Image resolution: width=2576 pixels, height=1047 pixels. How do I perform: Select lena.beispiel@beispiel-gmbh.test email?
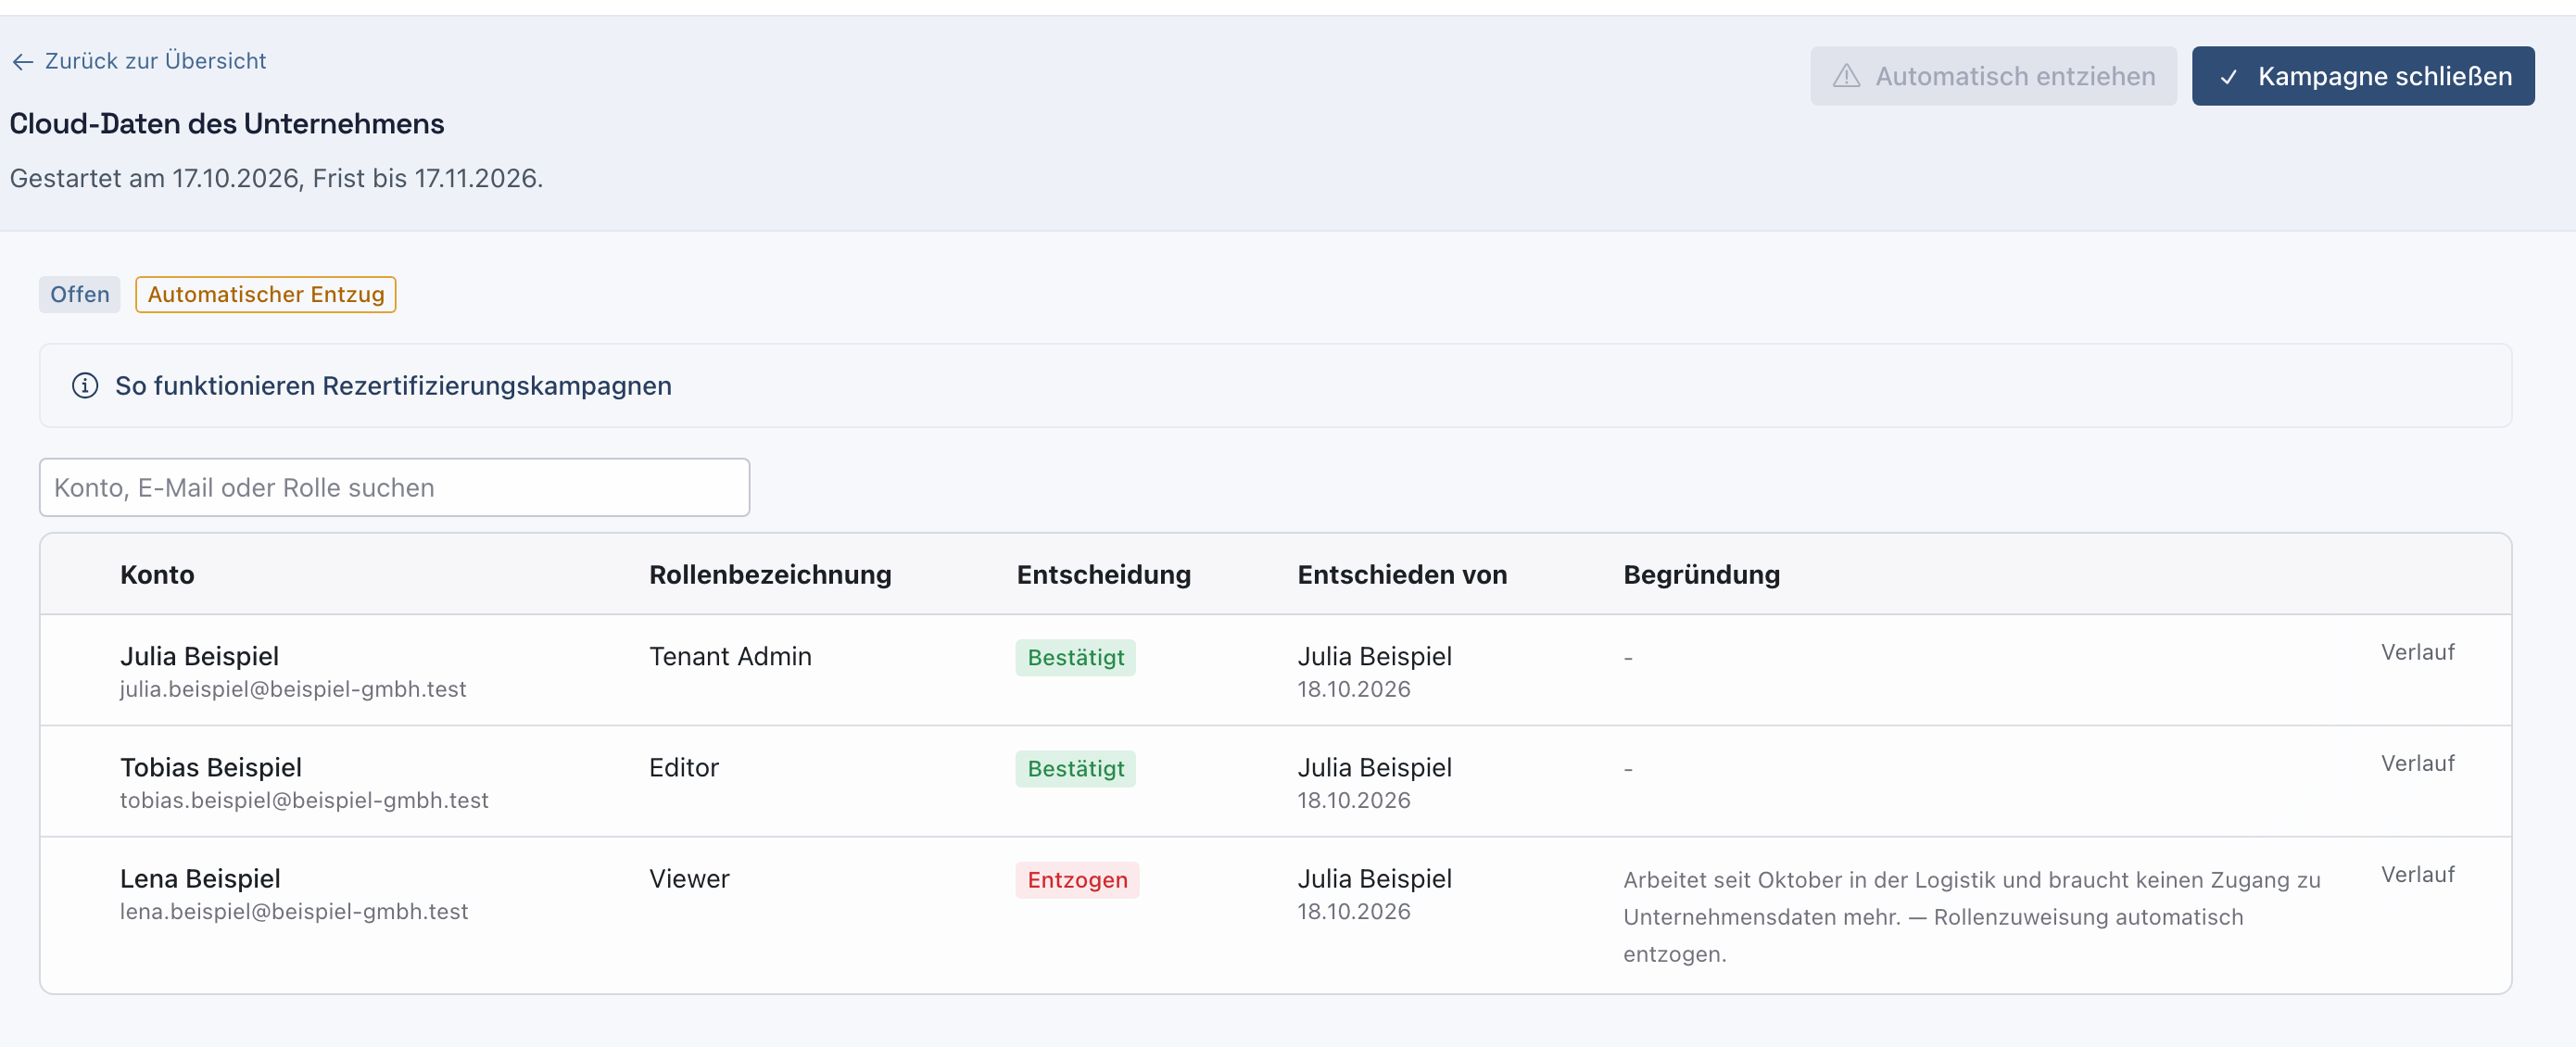tap(294, 912)
